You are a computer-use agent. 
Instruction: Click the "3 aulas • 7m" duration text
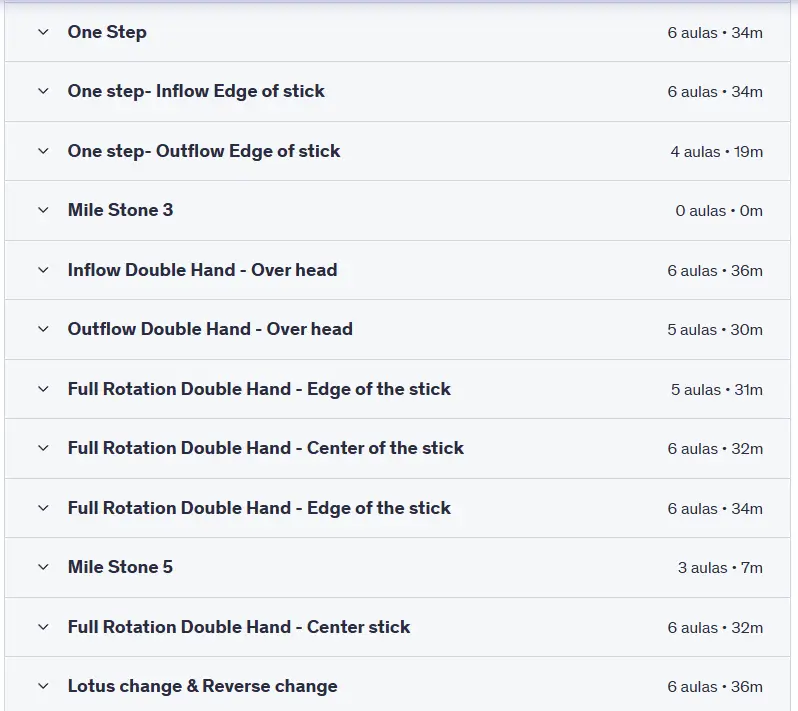click(x=720, y=568)
